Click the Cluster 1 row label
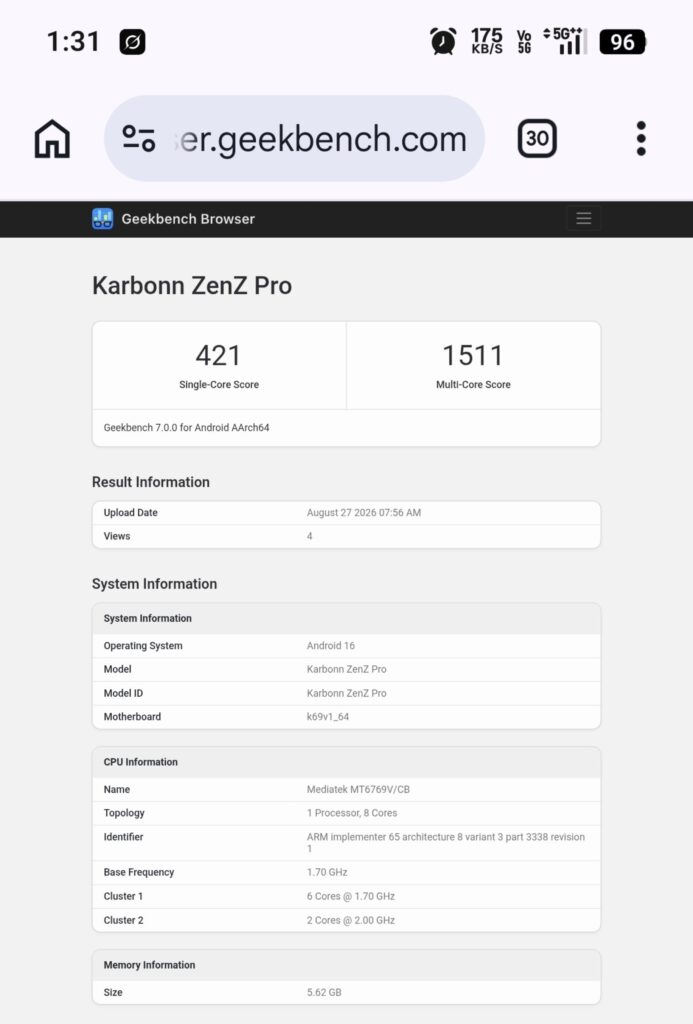 123,897
